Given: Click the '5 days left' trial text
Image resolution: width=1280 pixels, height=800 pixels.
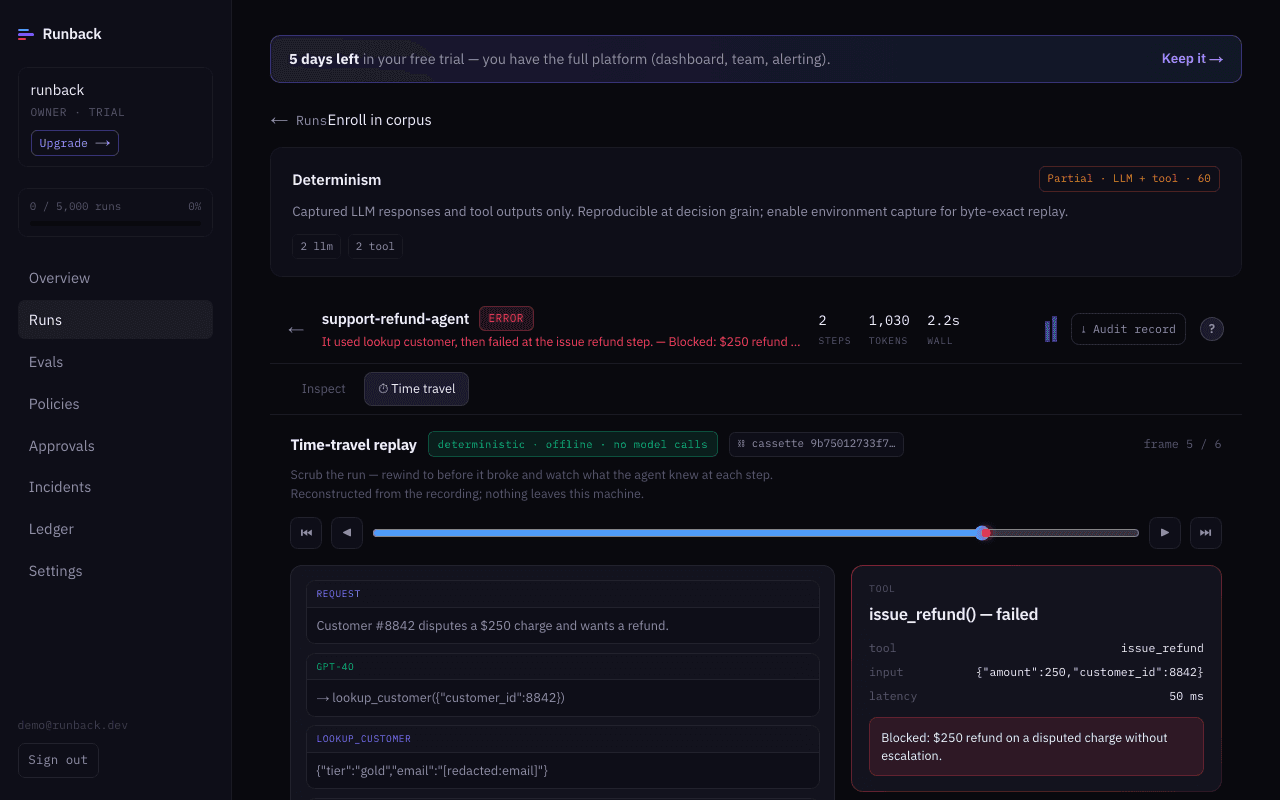Looking at the screenshot, I should (324, 59).
